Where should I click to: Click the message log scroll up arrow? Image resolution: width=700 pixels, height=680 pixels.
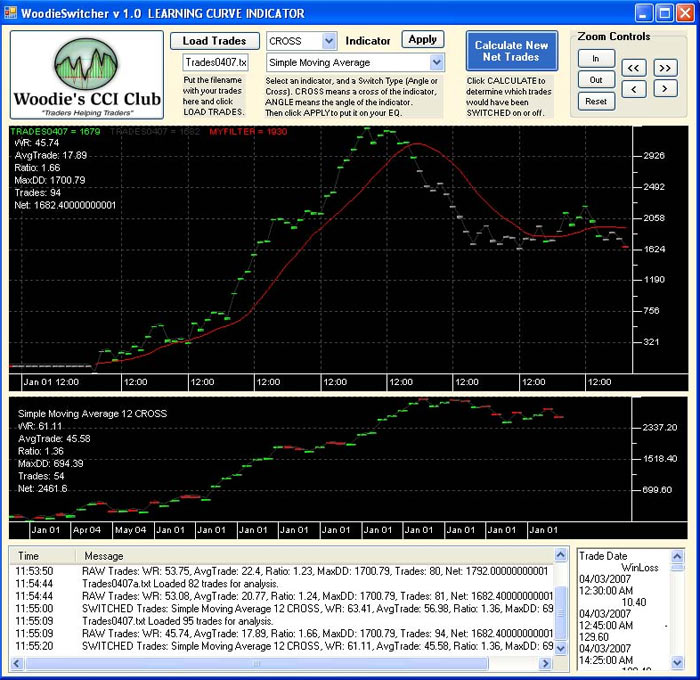pyautogui.click(x=561, y=555)
